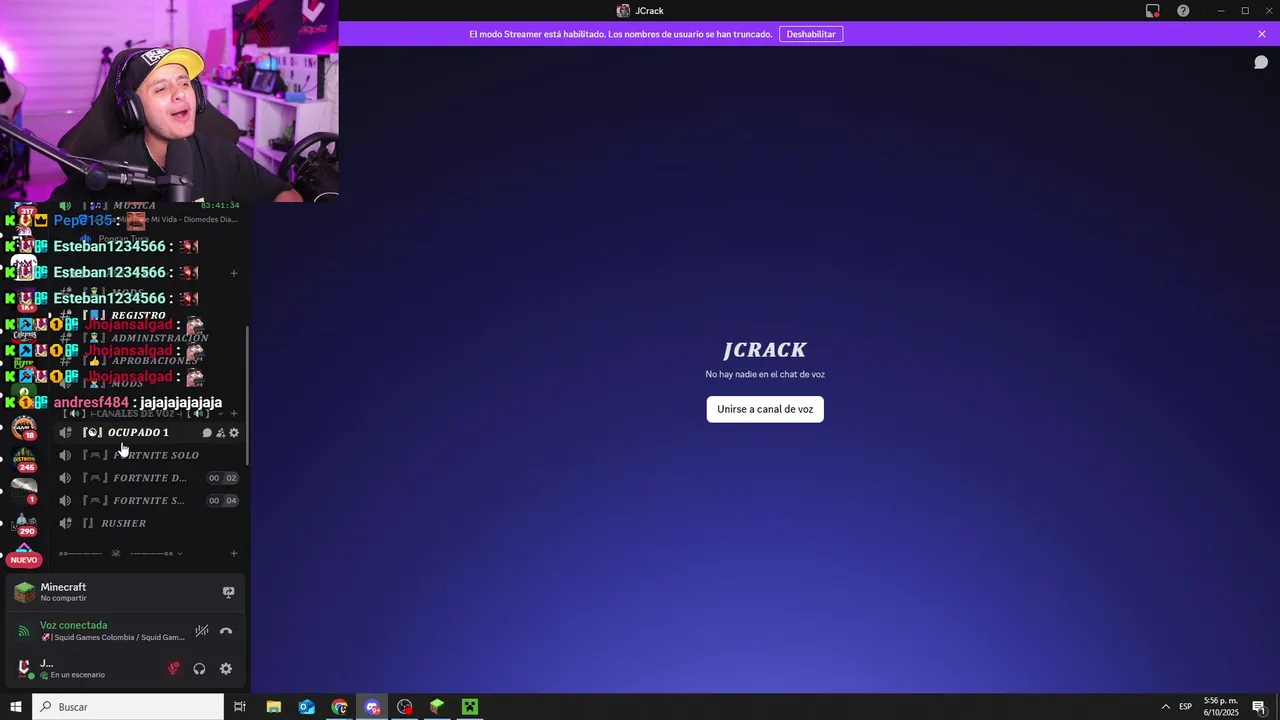
Task: Open server with 1 notification badge
Action: coord(24,492)
